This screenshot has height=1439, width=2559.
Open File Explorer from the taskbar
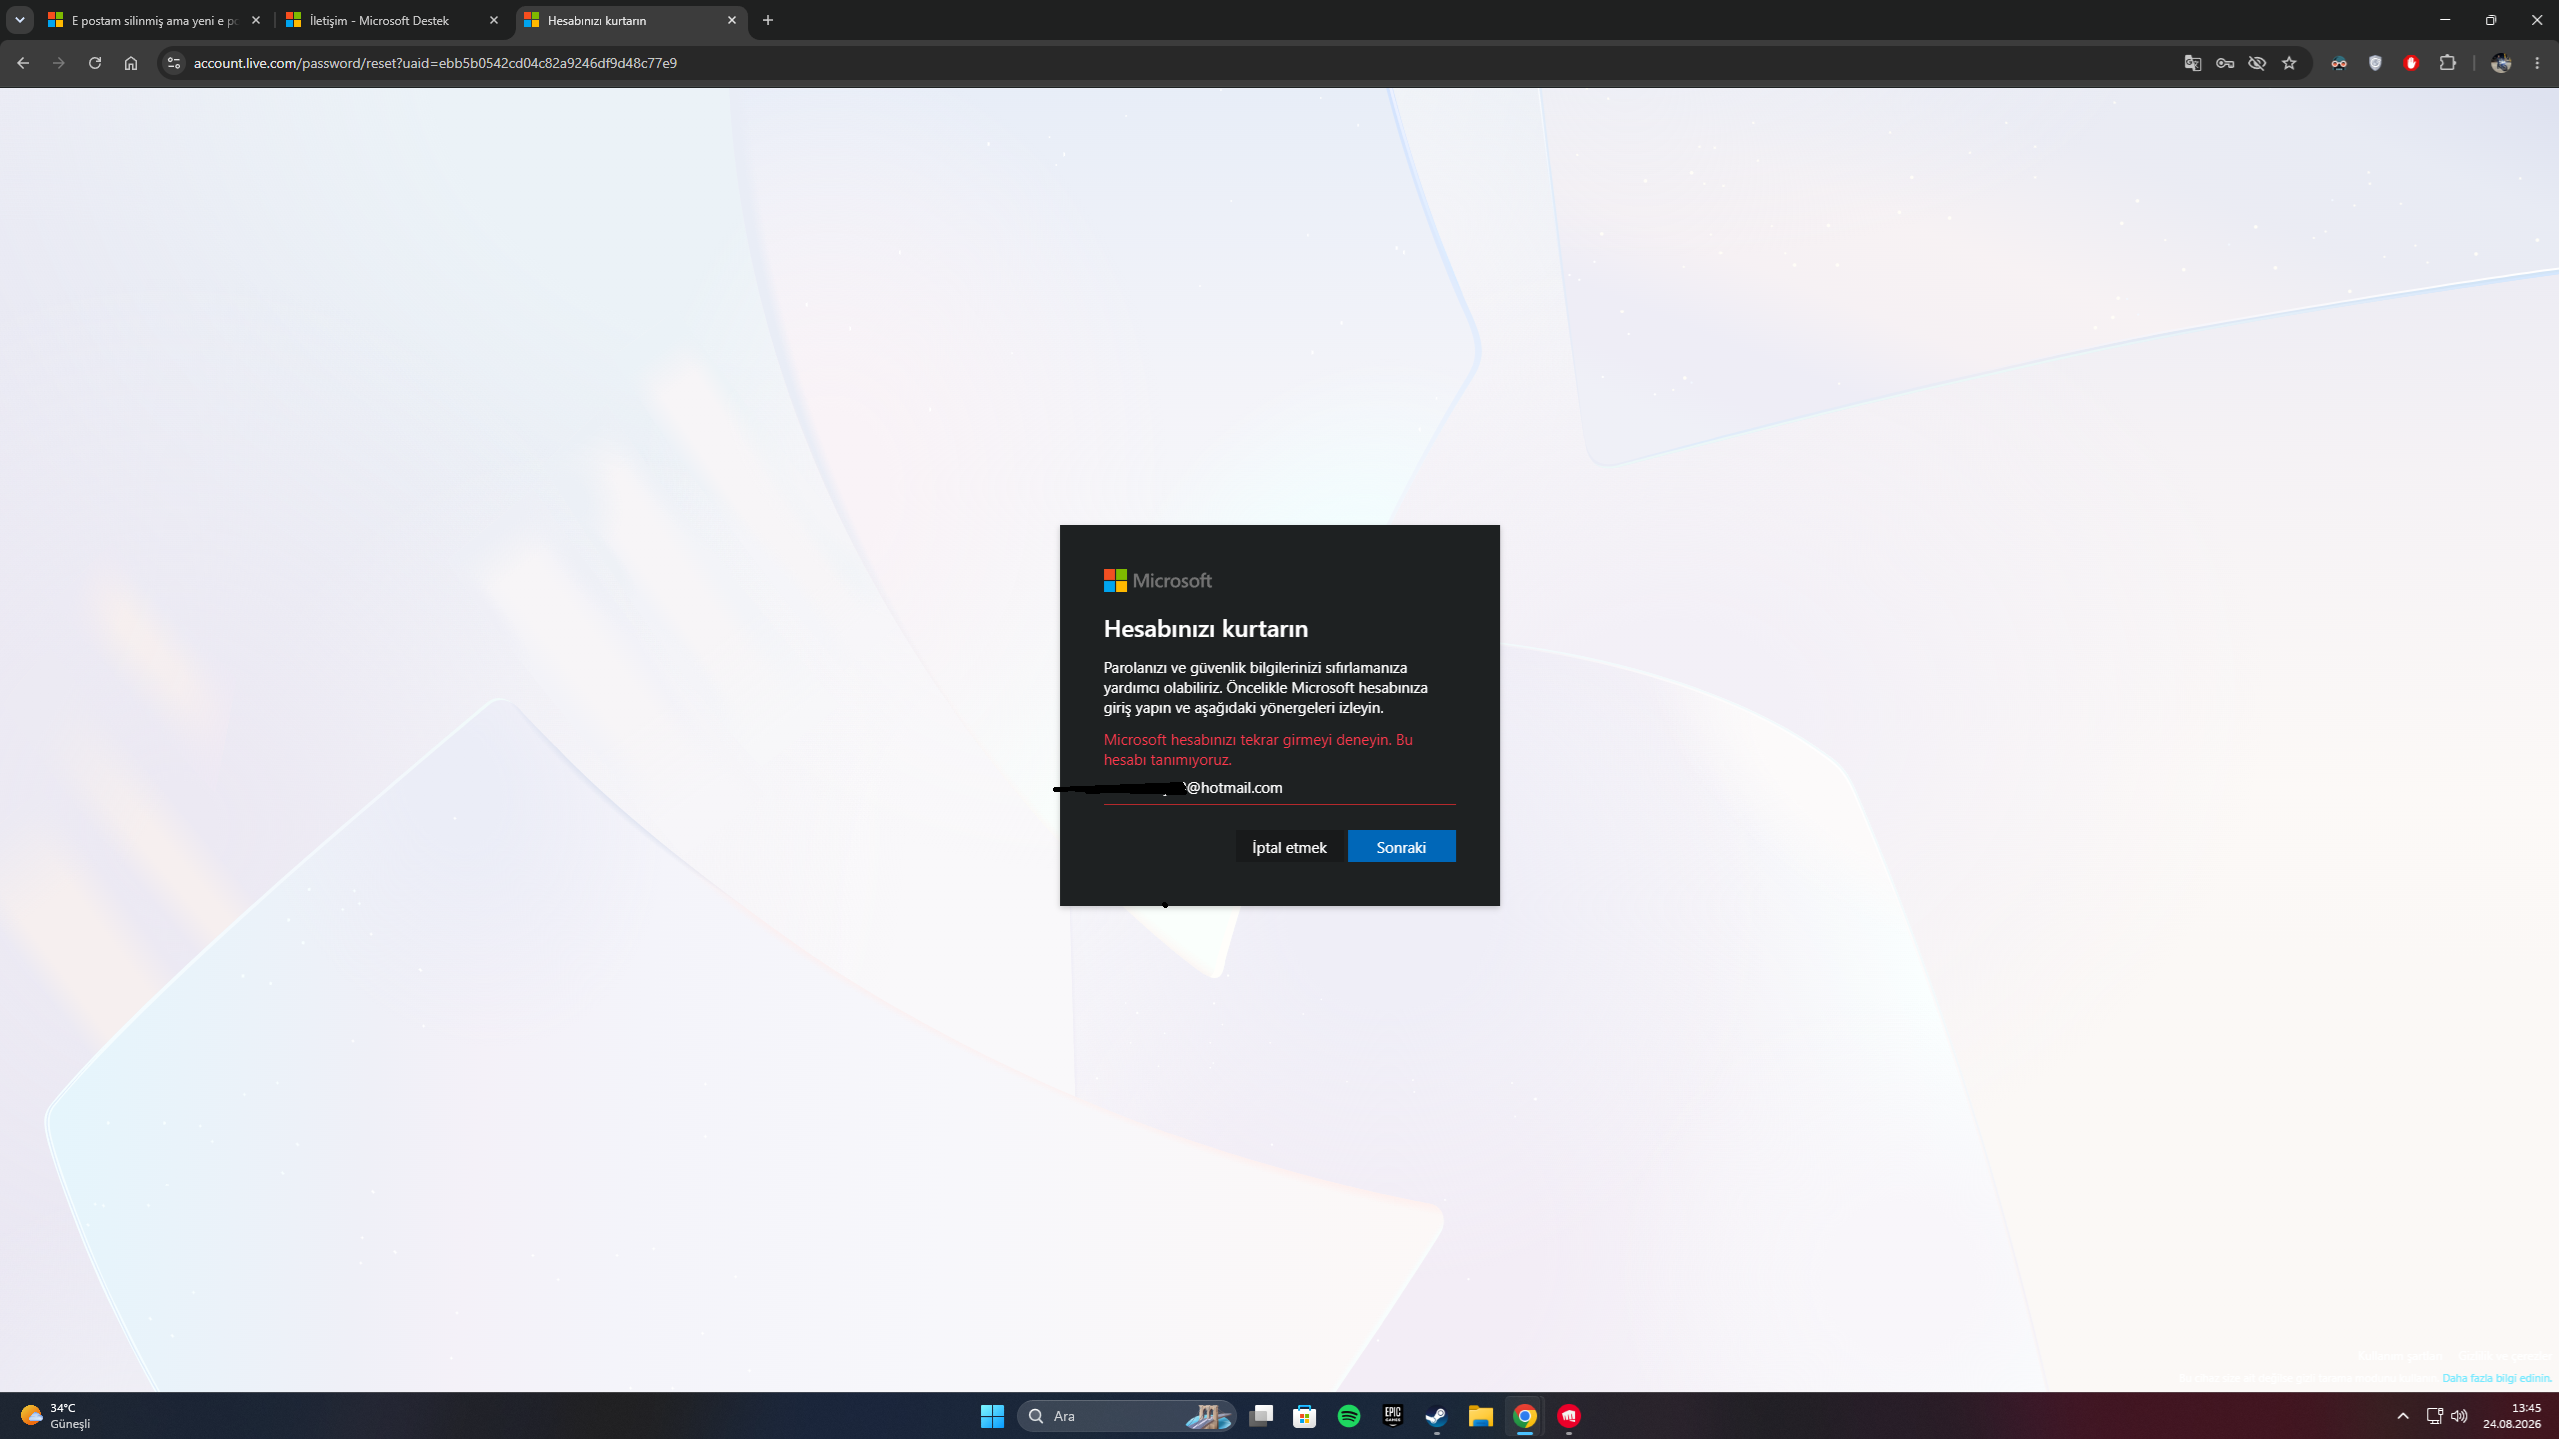pos(1481,1416)
